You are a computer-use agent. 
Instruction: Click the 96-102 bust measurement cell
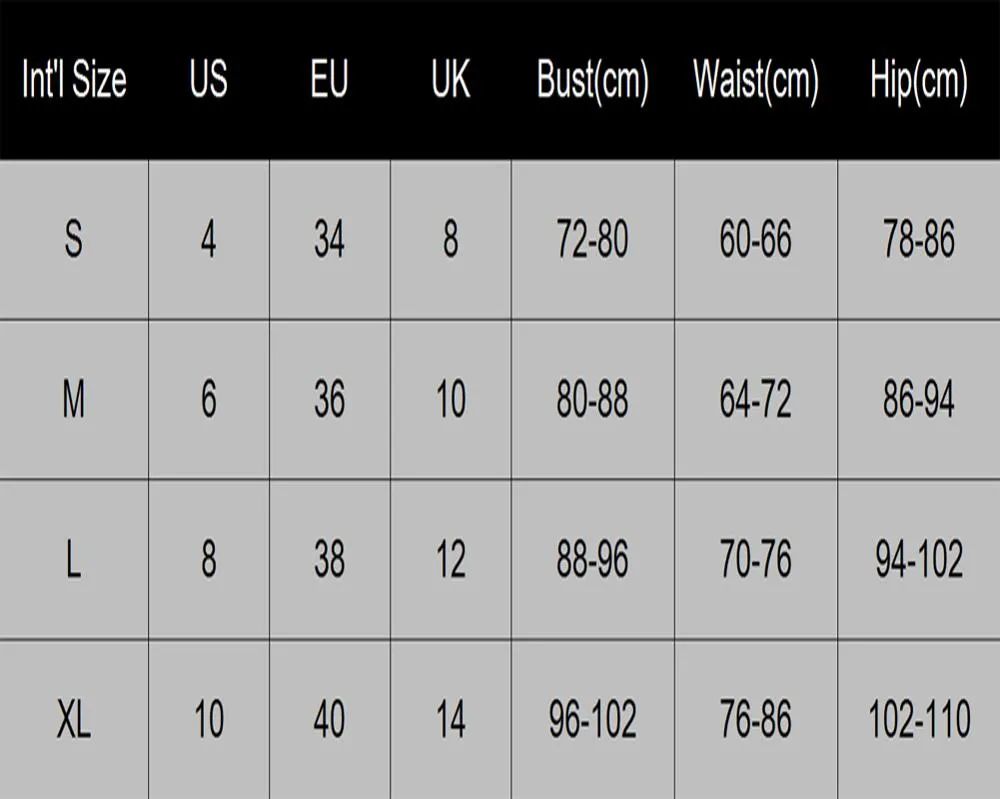tap(592, 720)
